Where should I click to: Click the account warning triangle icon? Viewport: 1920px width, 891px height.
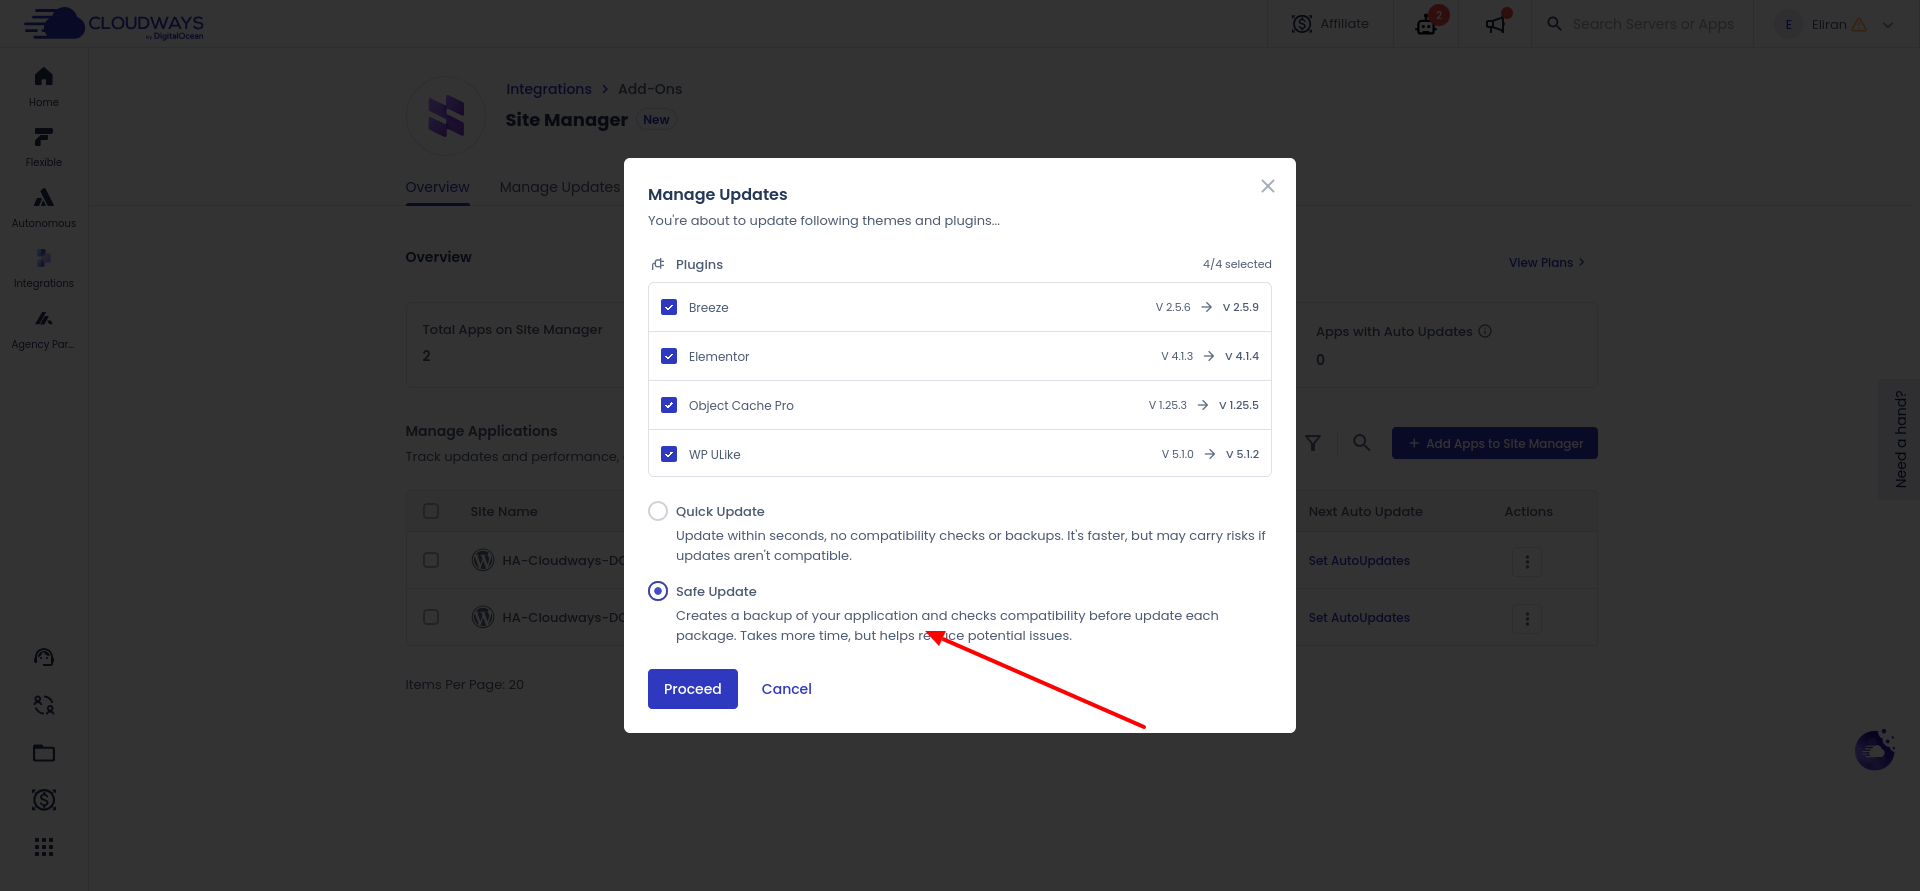1859,24
